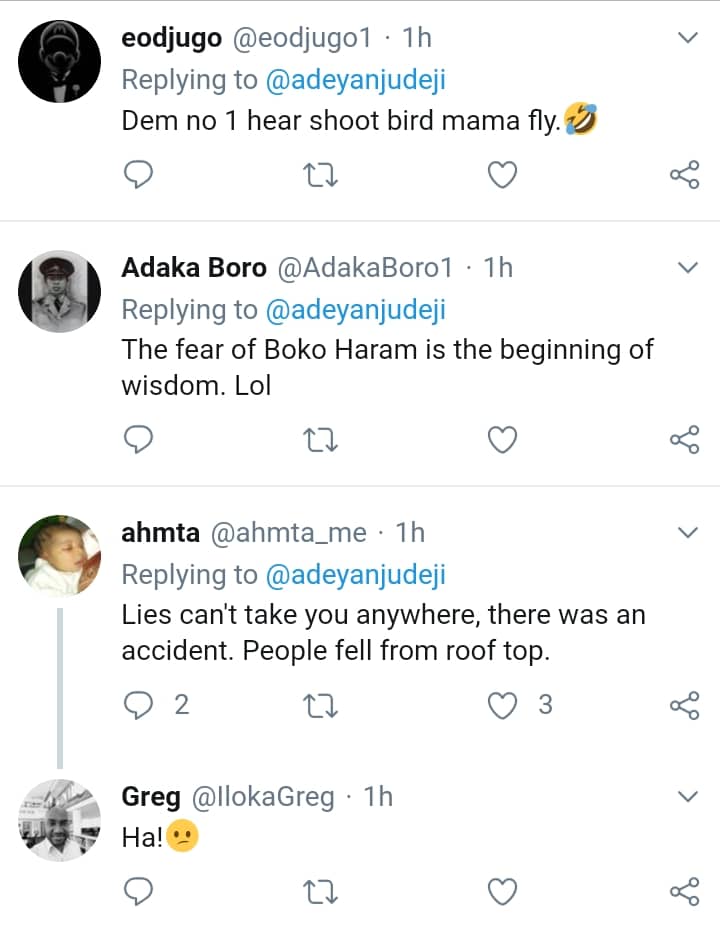Like ahmta's accident tweet
Image resolution: width=720 pixels, height=930 pixels.
(x=502, y=705)
